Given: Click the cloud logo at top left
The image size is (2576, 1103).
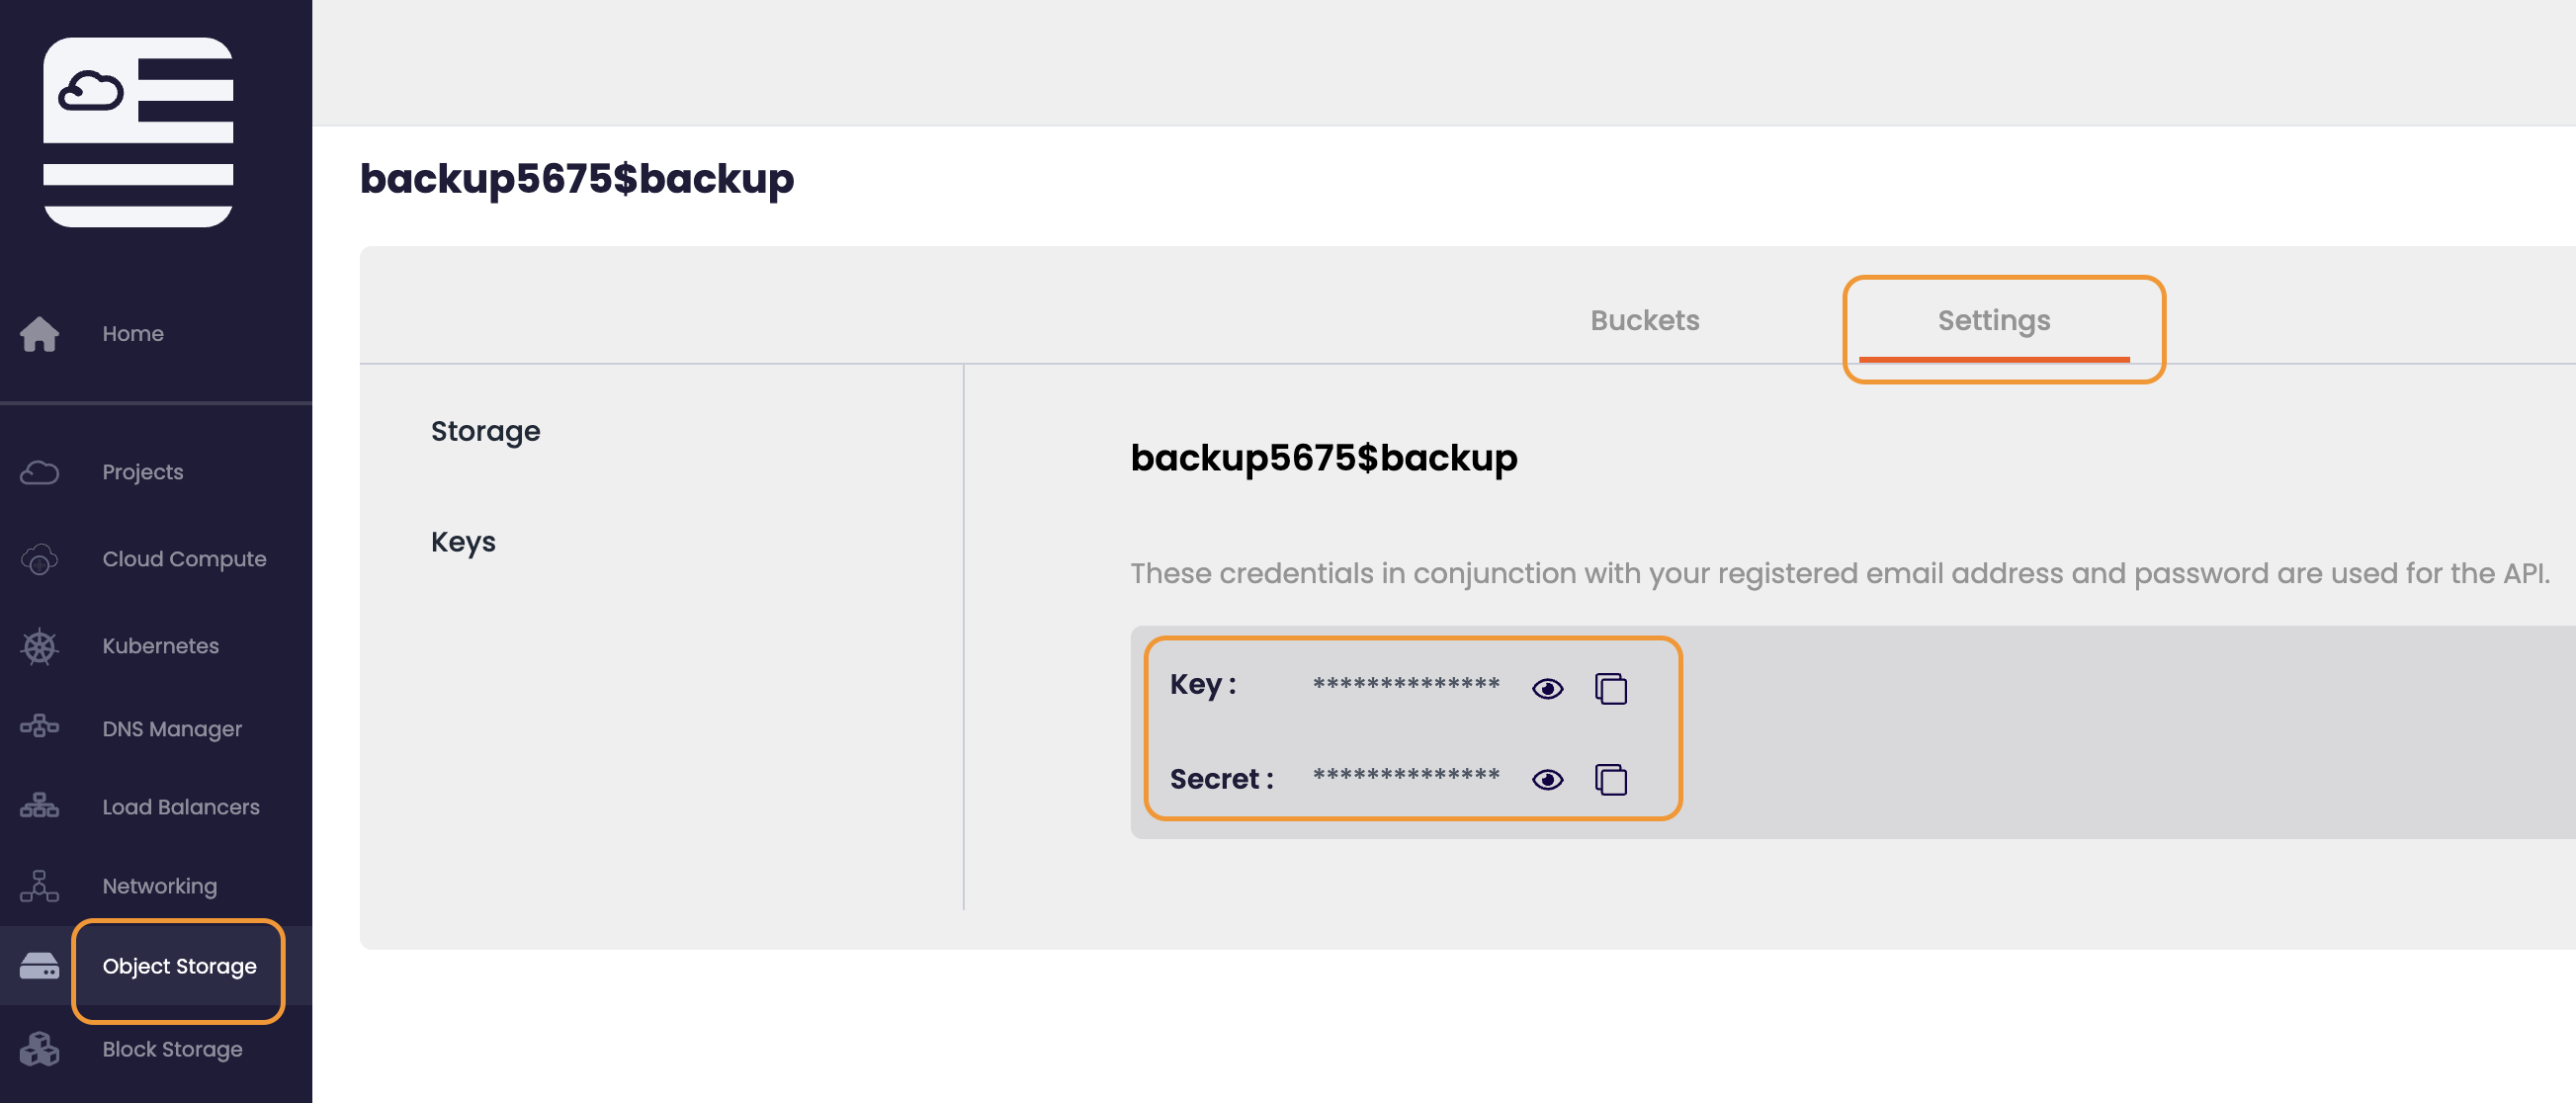Looking at the screenshot, I should [x=138, y=132].
